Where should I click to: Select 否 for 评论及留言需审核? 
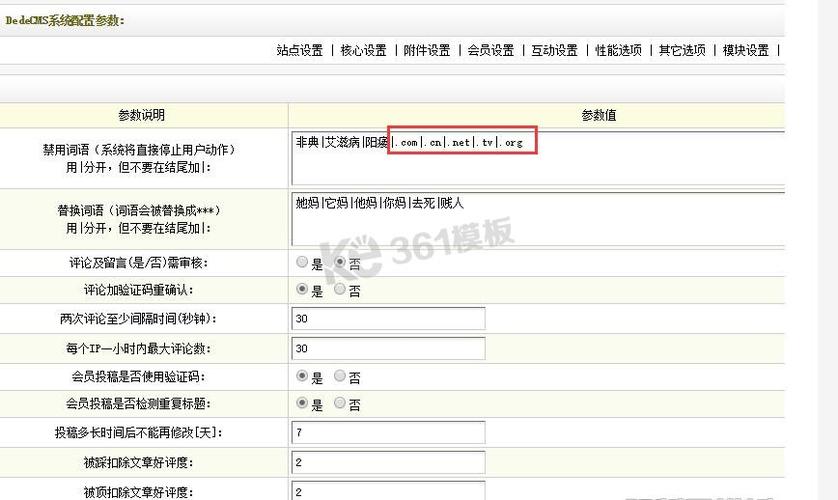(340, 262)
